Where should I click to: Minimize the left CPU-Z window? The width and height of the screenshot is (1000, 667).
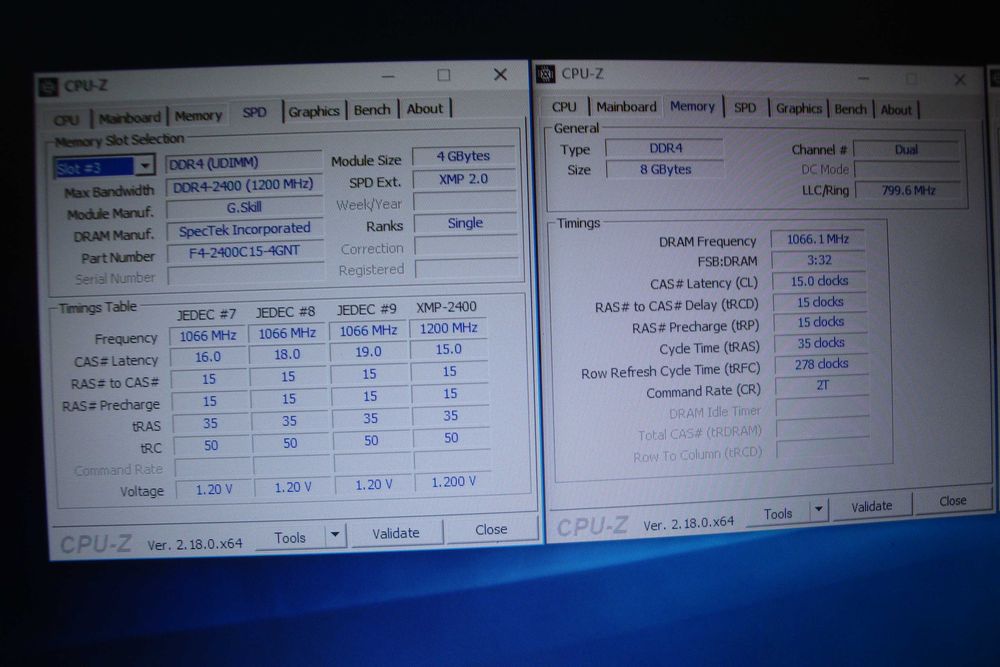[388, 77]
